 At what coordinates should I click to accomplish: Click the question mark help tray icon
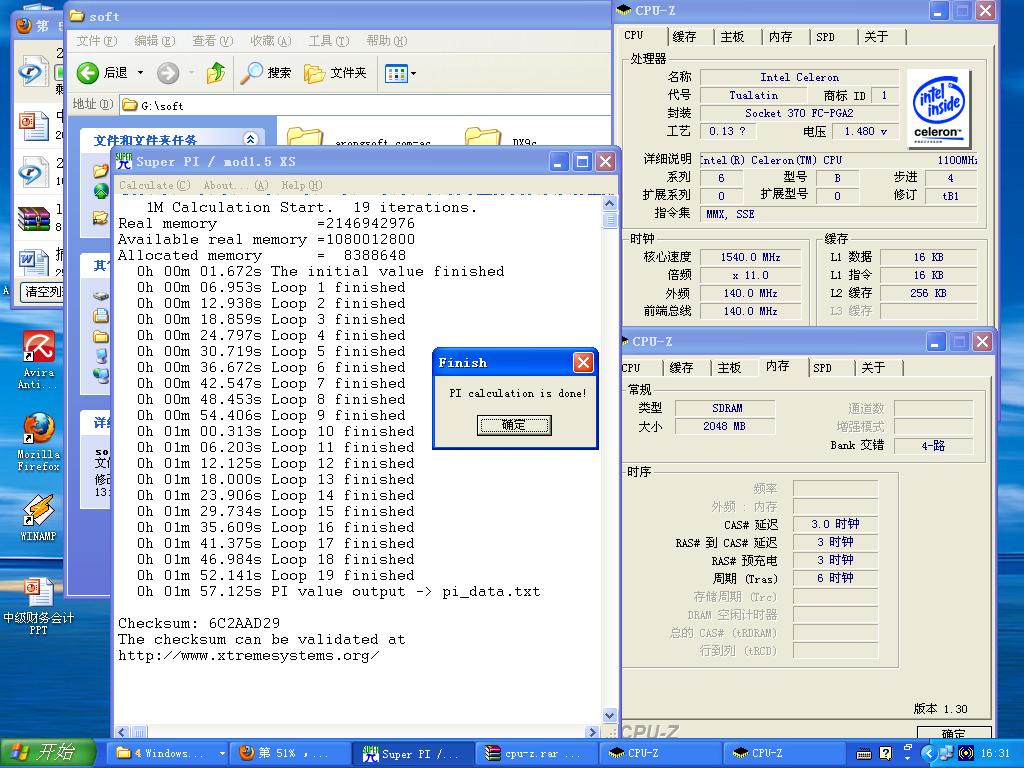pyautogui.click(x=886, y=754)
